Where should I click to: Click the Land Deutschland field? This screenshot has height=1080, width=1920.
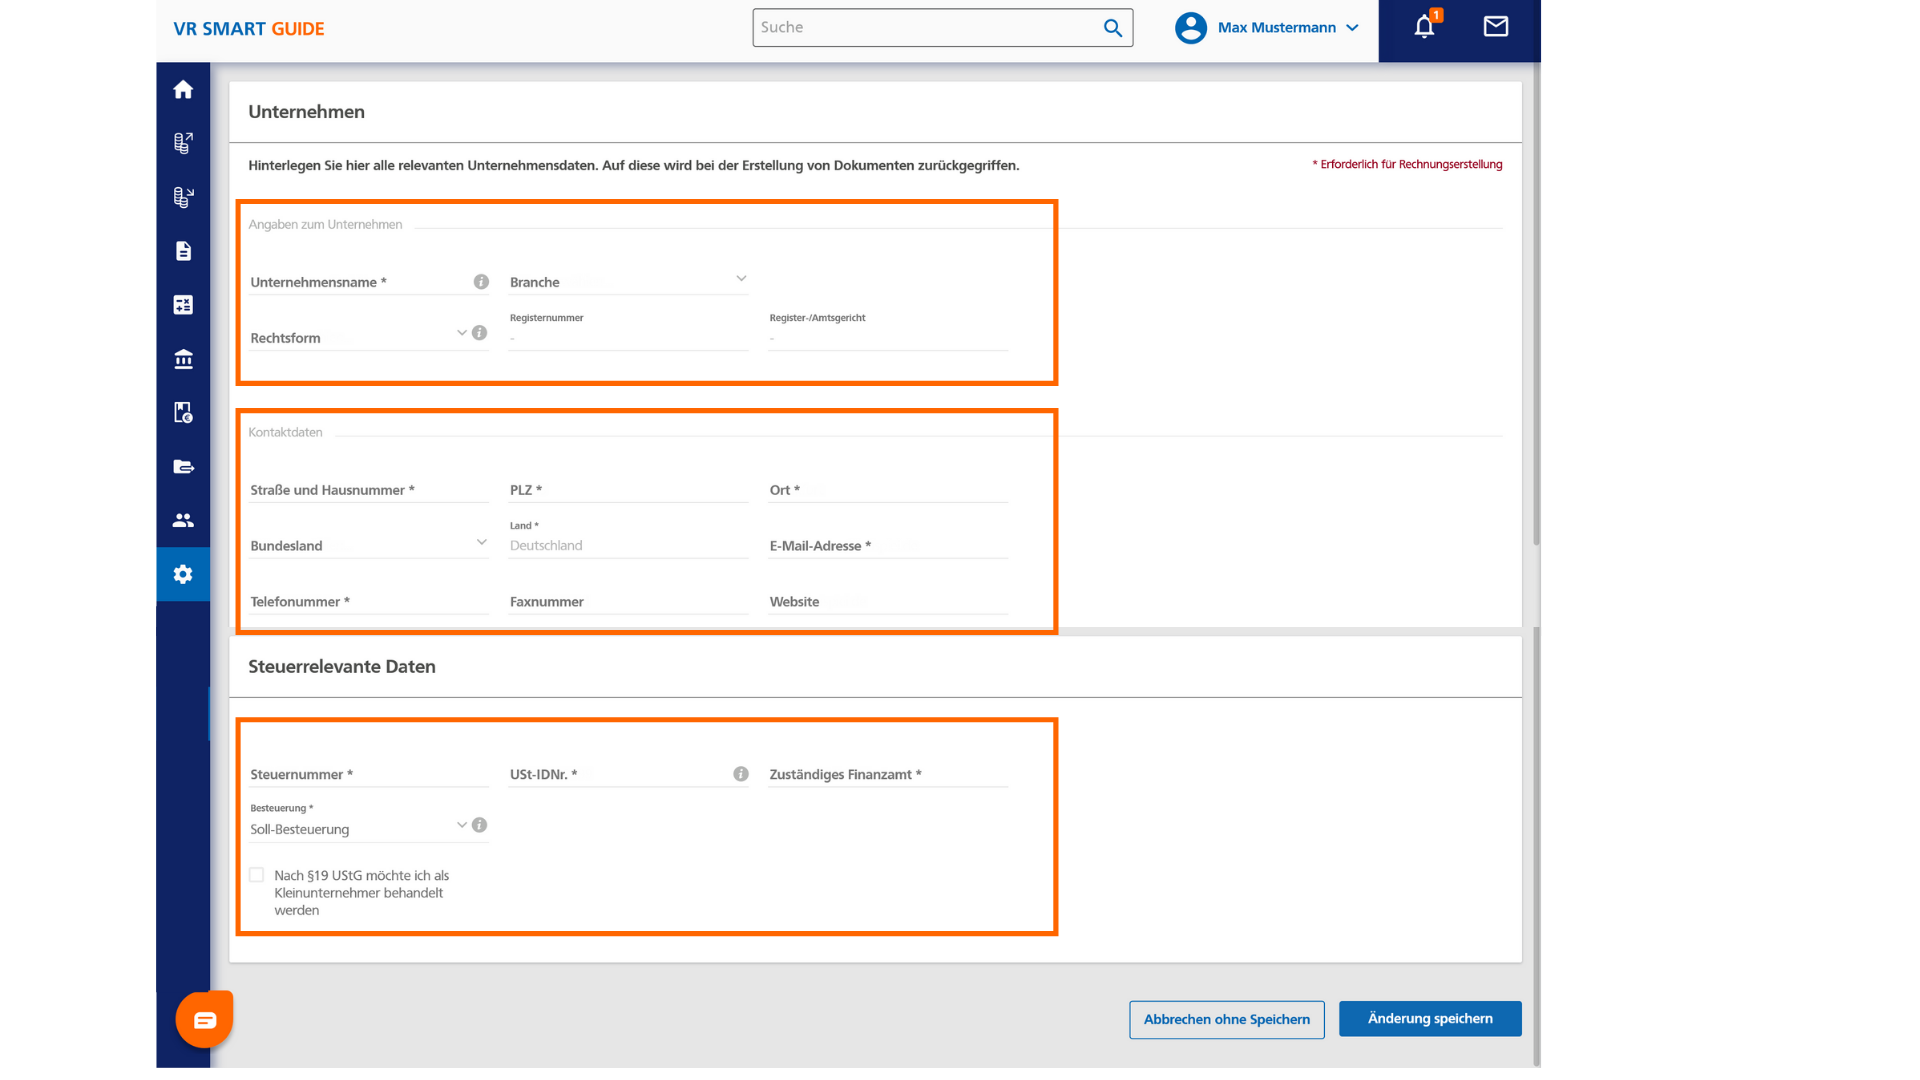tap(628, 539)
